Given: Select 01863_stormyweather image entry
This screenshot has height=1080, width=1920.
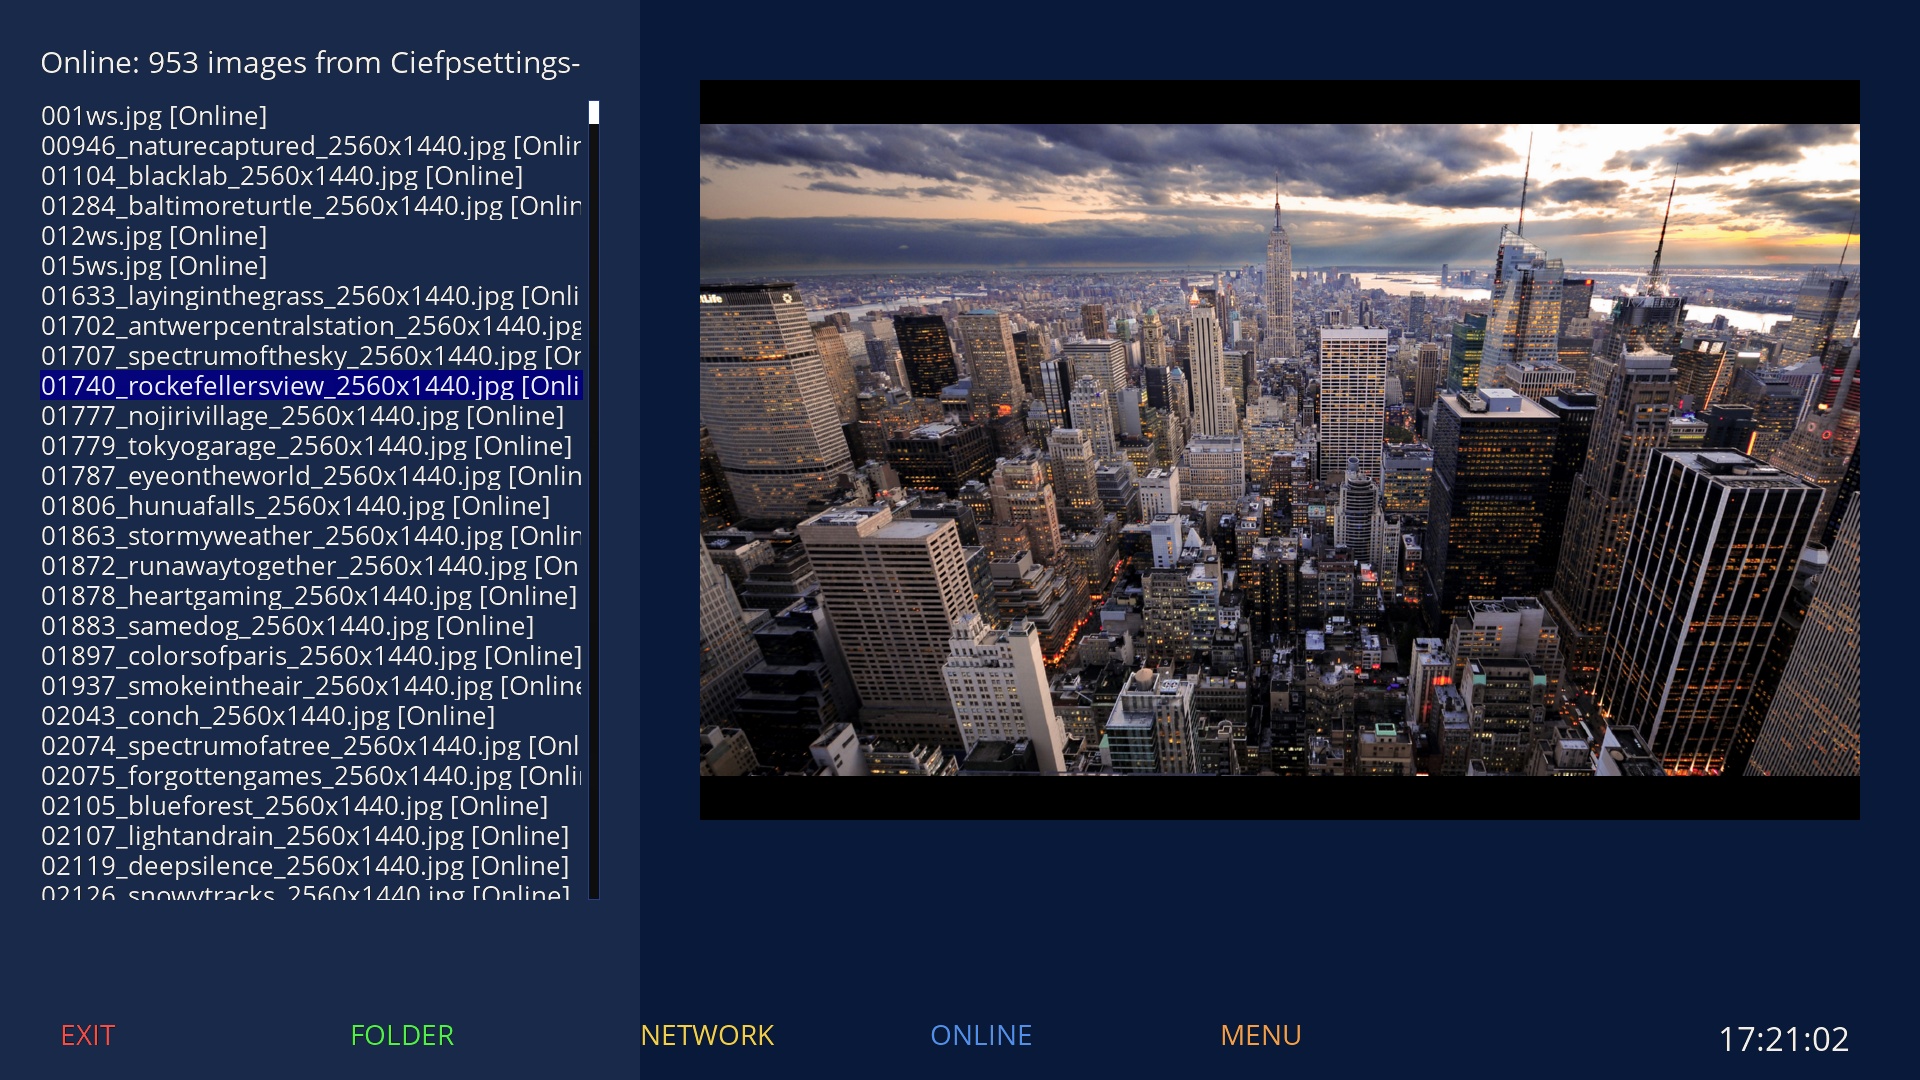Looking at the screenshot, I should point(311,536).
